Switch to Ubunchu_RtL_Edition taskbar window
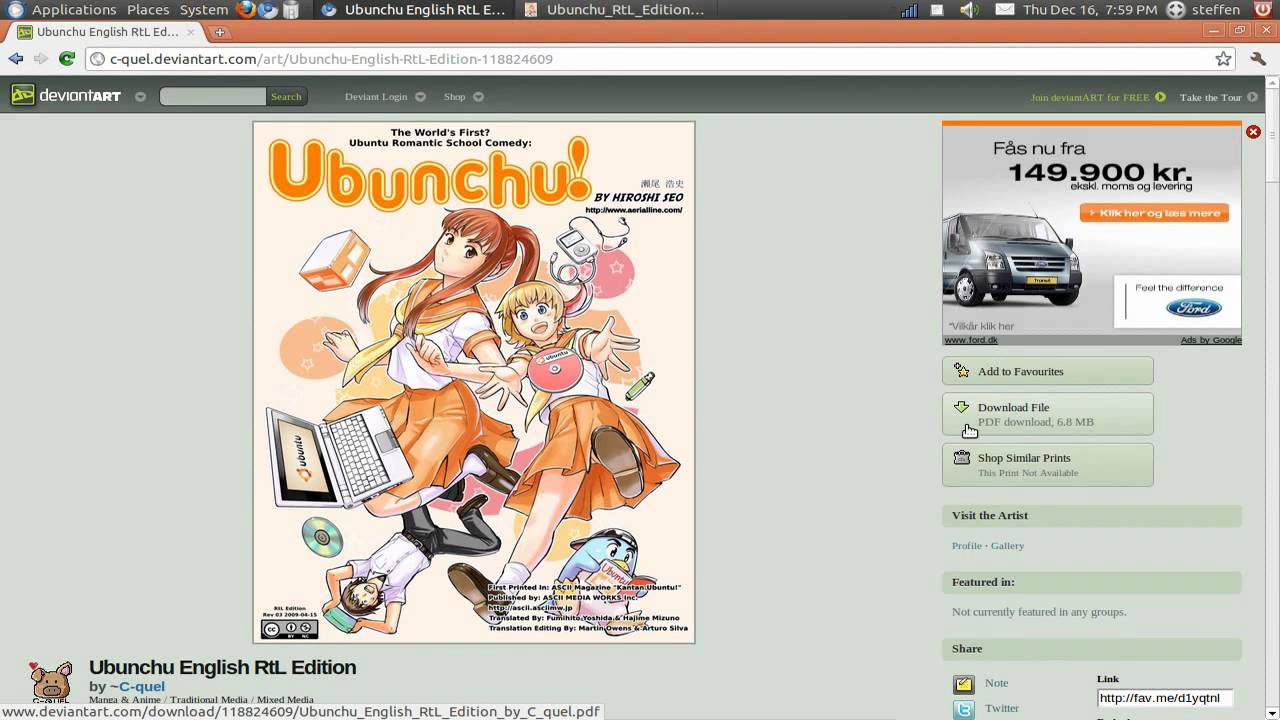 615,10
